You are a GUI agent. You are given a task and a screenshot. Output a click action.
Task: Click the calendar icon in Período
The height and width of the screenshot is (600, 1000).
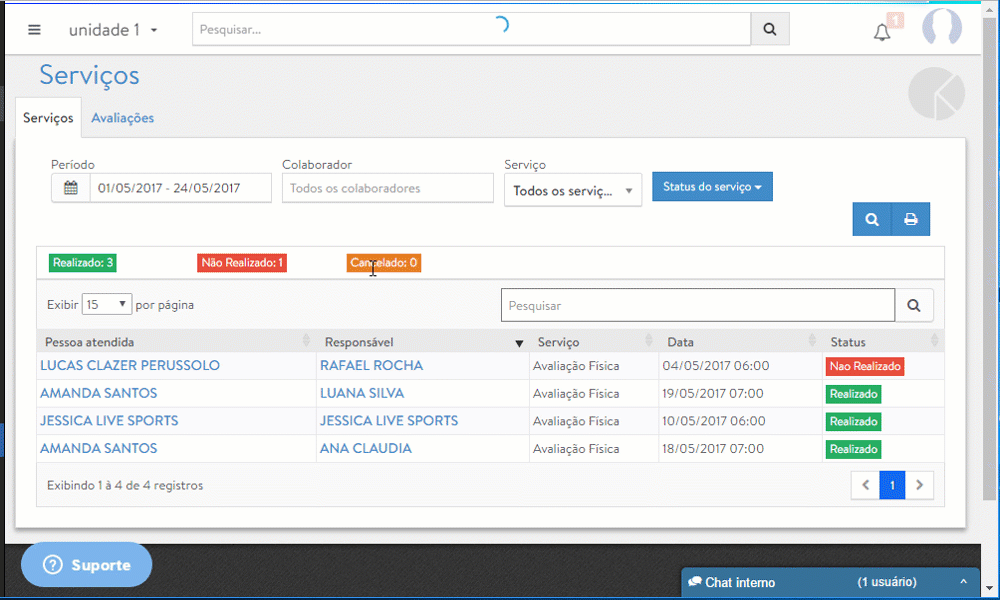pyautogui.click(x=71, y=188)
